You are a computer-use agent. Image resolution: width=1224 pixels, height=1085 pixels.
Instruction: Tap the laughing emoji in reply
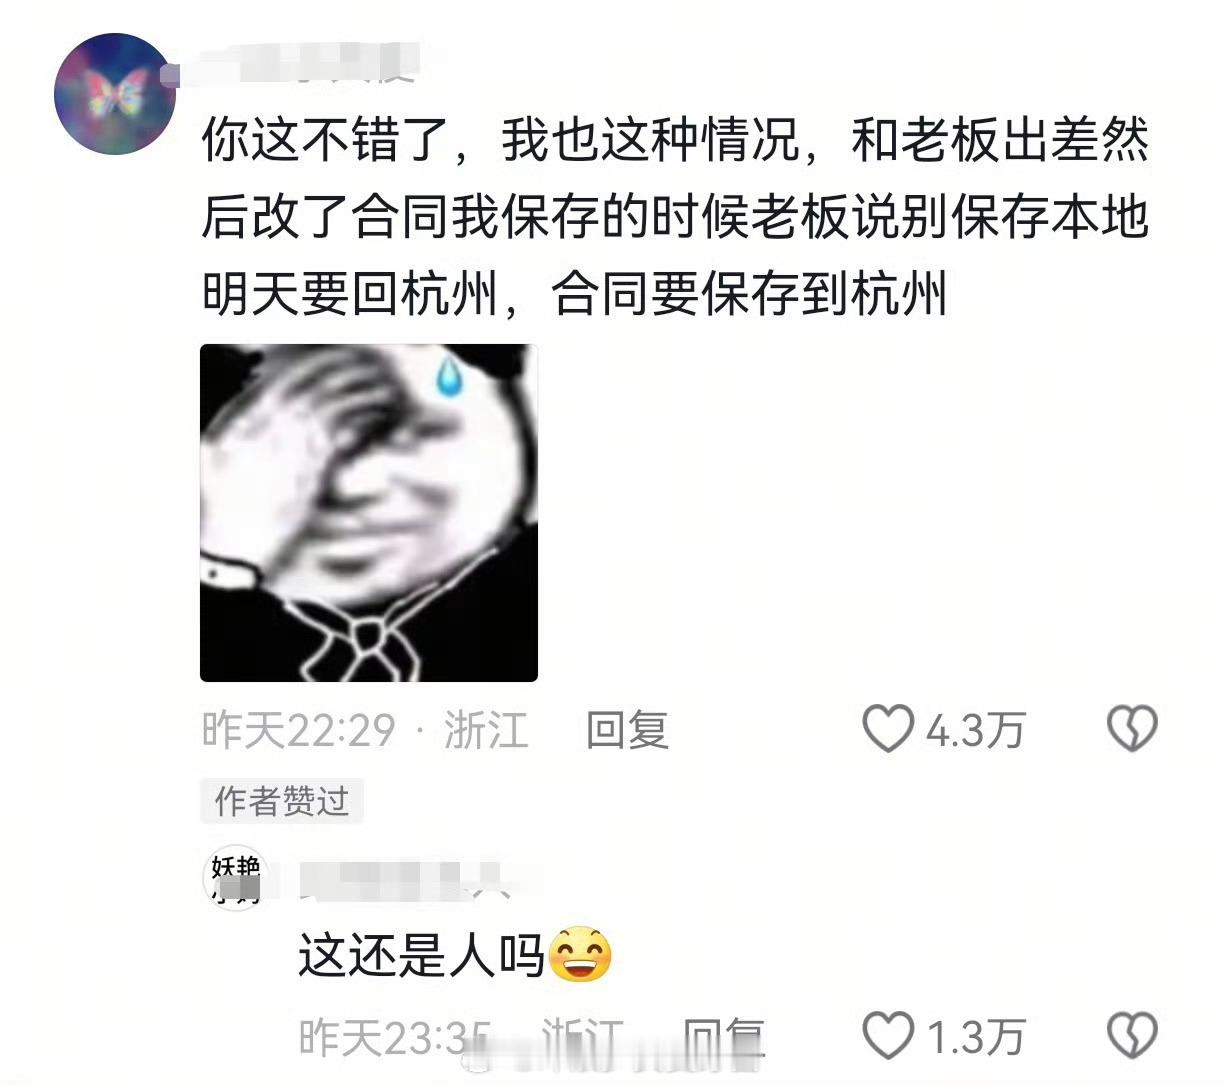(x=581, y=955)
